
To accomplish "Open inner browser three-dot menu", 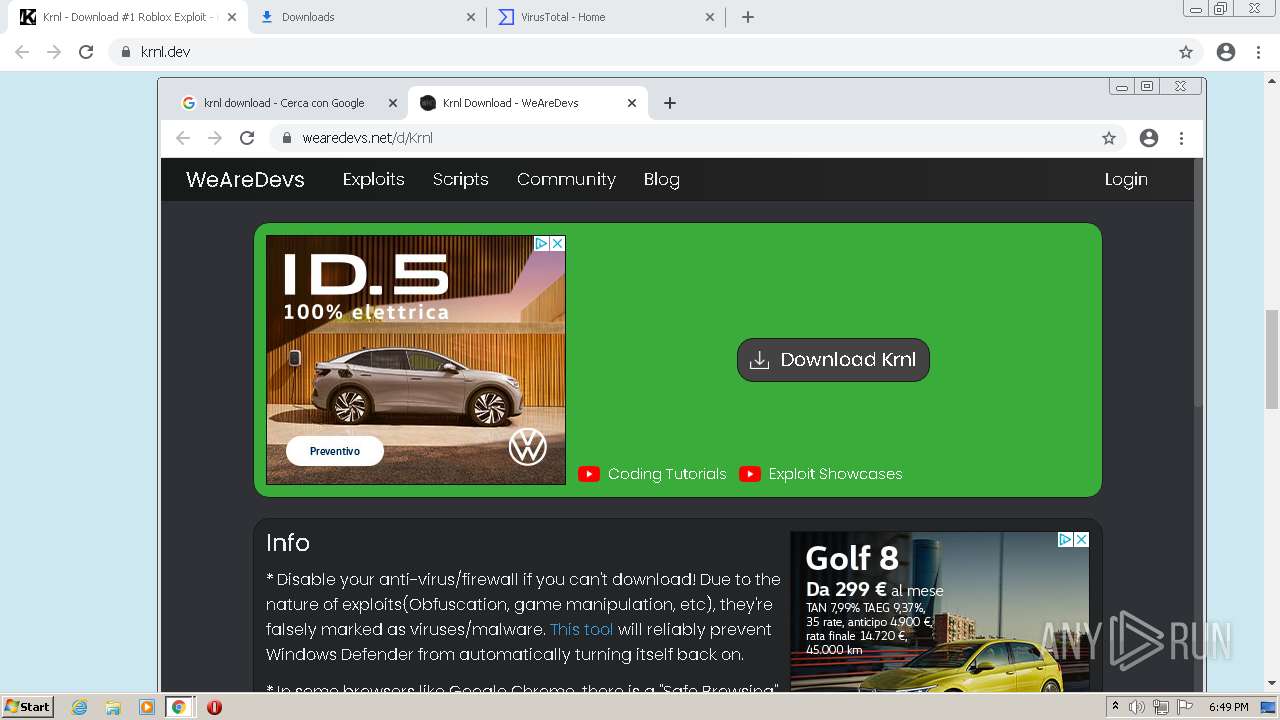I will tap(1181, 138).
